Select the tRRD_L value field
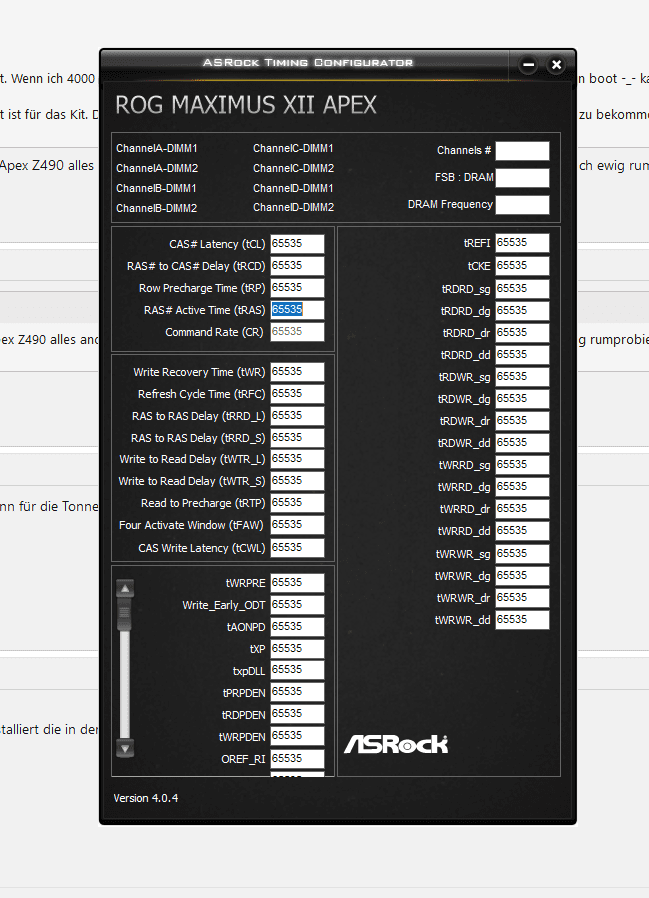This screenshot has width=649, height=898. pyautogui.click(x=297, y=416)
